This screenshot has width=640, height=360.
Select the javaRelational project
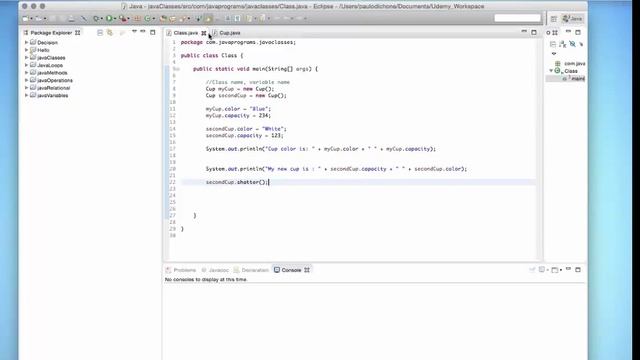coord(53,88)
